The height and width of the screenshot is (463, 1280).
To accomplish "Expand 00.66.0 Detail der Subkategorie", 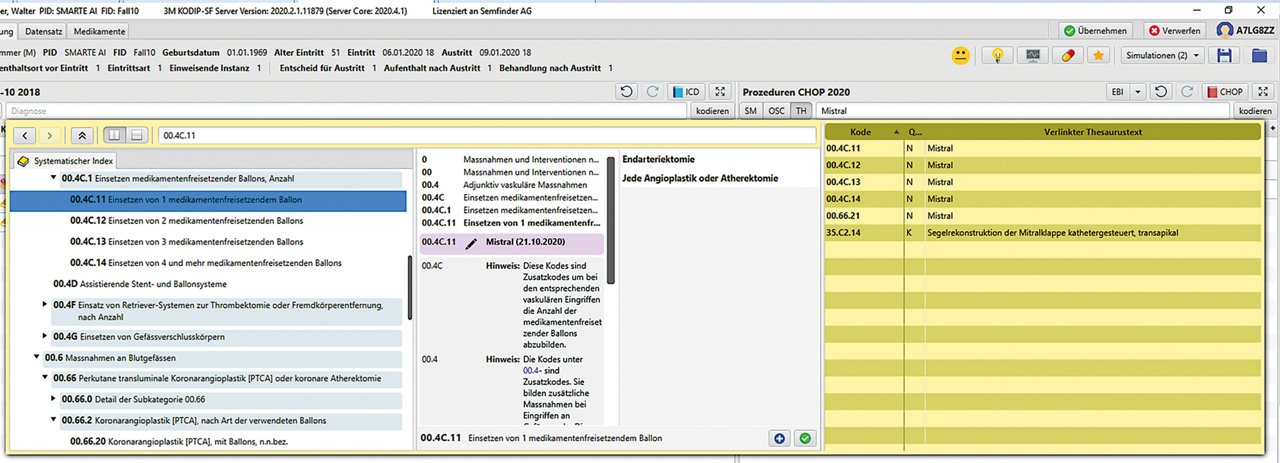I will point(53,399).
